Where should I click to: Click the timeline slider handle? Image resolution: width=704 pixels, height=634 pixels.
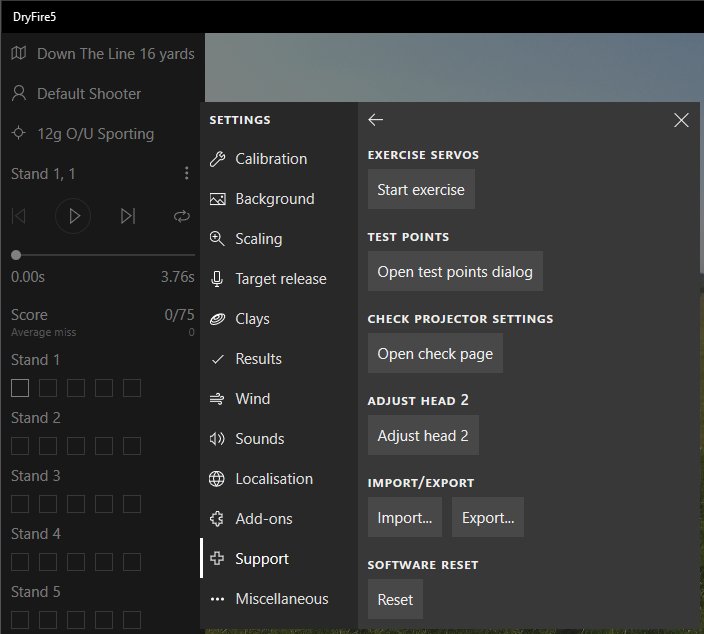click(x=16, y=256)
